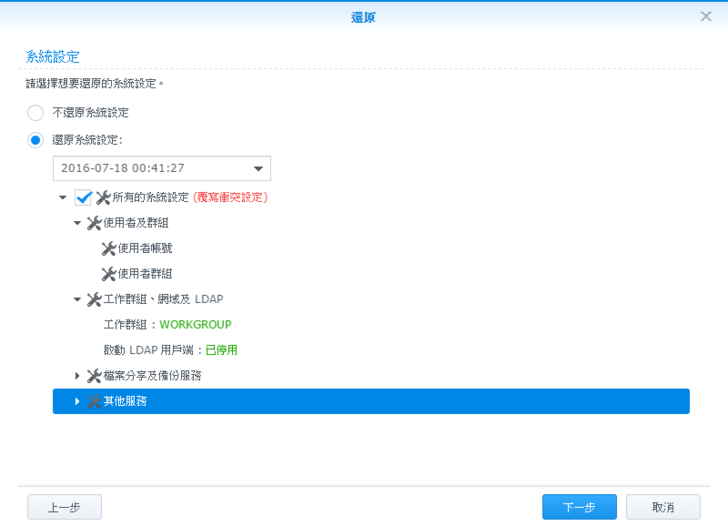Image resolution: width=728 pixels, height=526 pixels.
Task: Click the WORKGROUP value text
Action: 195,325
